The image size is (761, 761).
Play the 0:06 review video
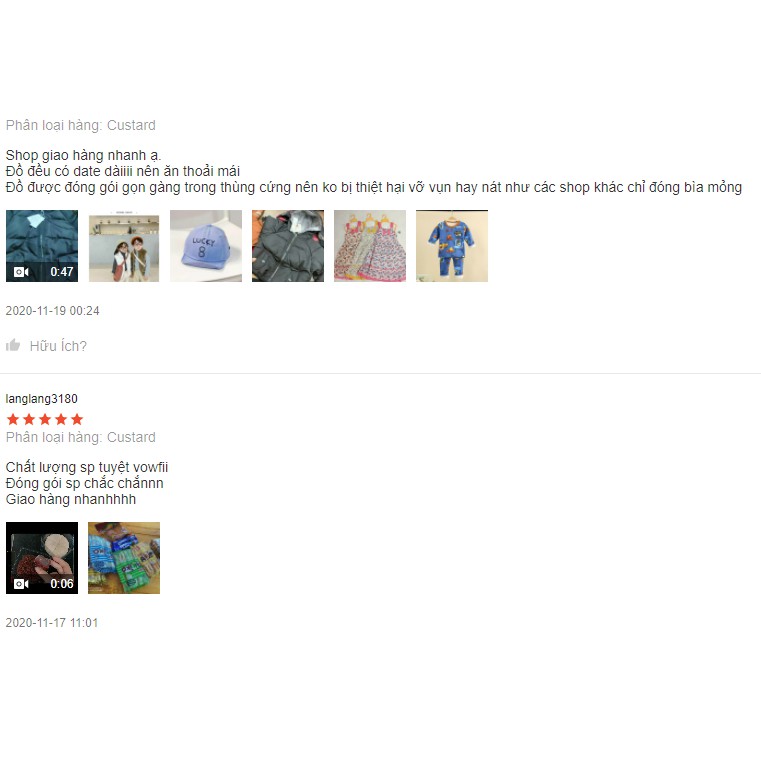42,558
